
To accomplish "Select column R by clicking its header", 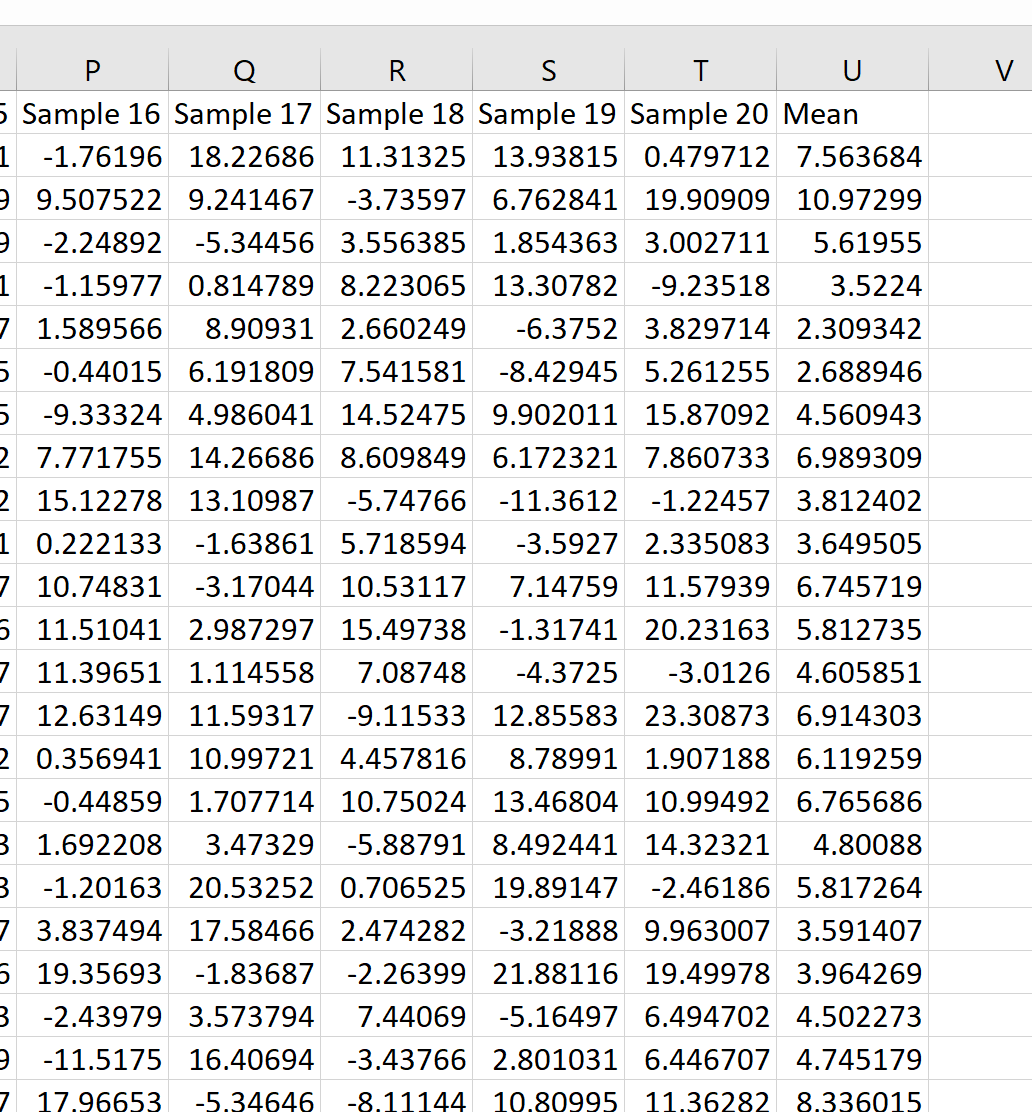I will [x=395, y=71].
